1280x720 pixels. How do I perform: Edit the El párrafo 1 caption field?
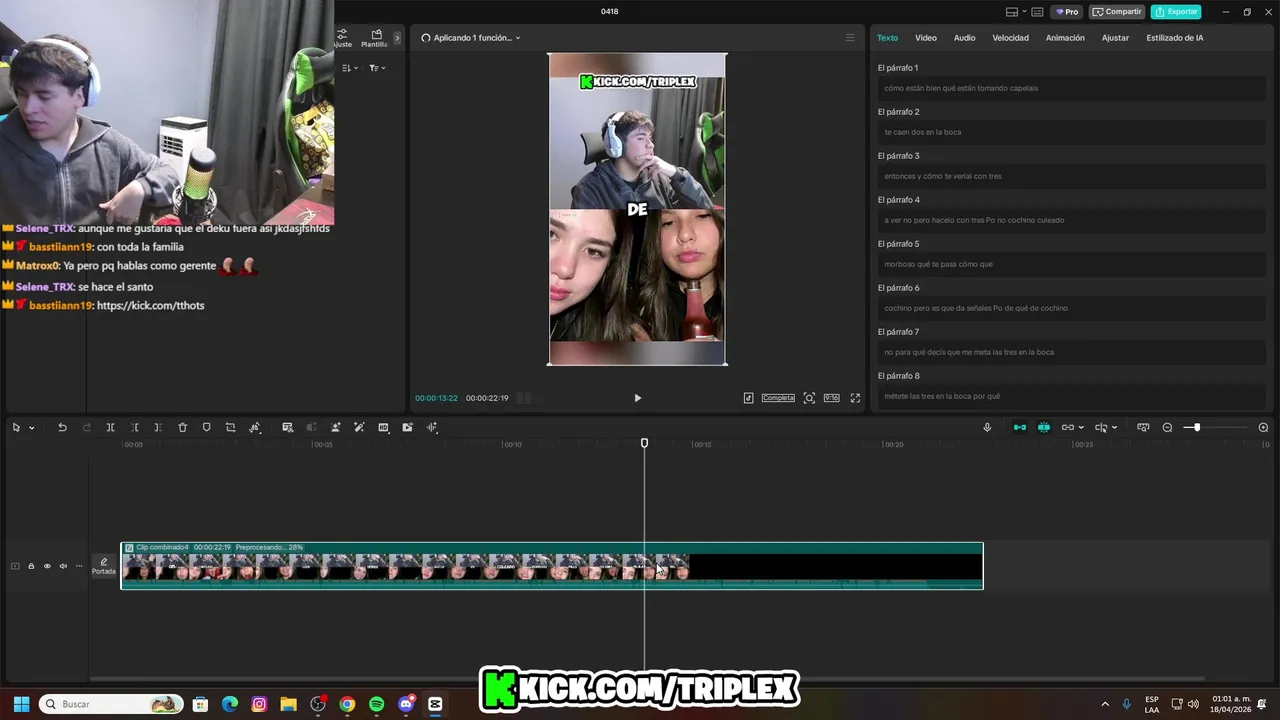[x=1072, y=88]
